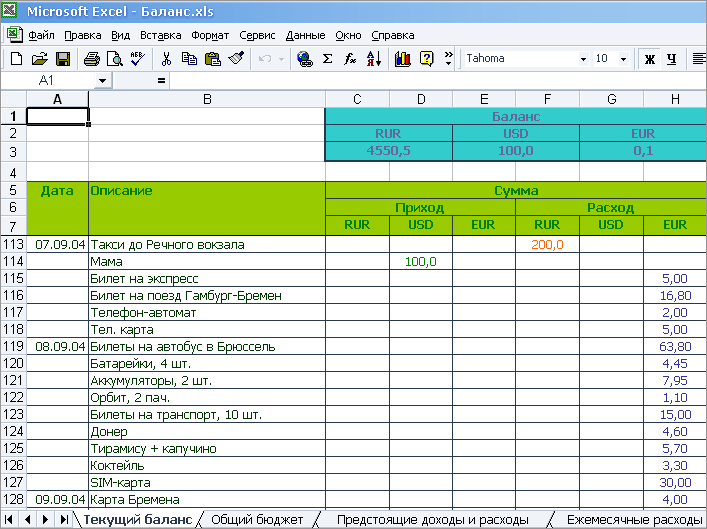This screenshot has width=707, height=529.
Task: Open the Правка menu
Action: pos(83,35)
